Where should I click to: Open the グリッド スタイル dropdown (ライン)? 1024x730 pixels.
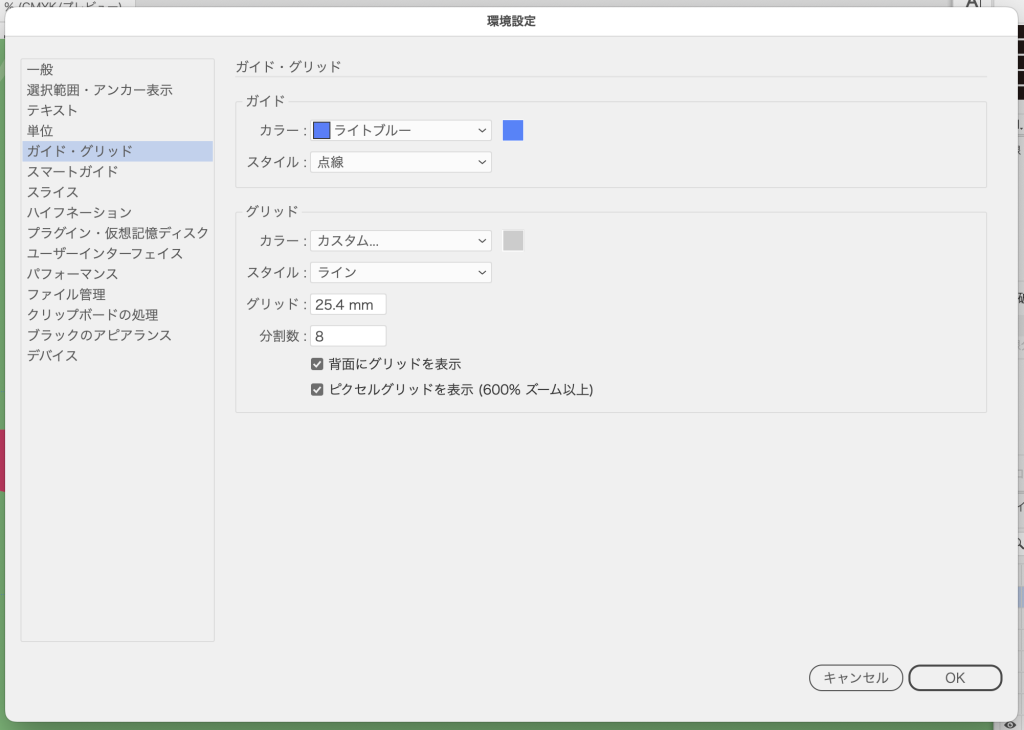click(401, 272)
